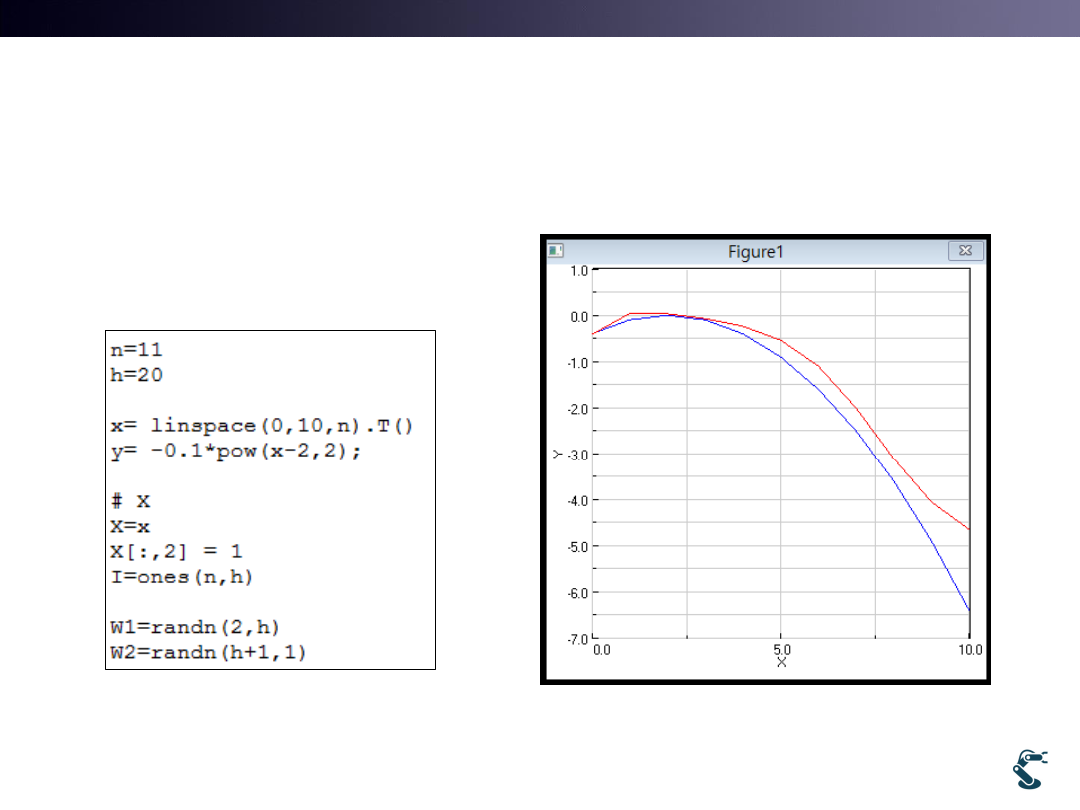Click the W1=randn(2,h) line
The width and height of the screenshot is (1080, 810).
click(195, 628)
